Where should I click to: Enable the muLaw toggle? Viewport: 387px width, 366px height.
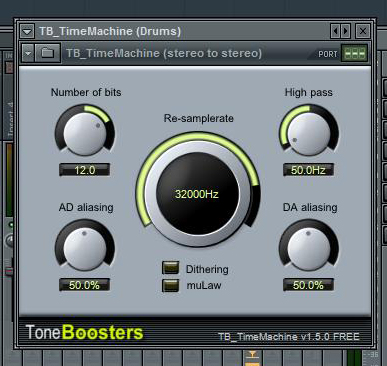click(170, 285)
